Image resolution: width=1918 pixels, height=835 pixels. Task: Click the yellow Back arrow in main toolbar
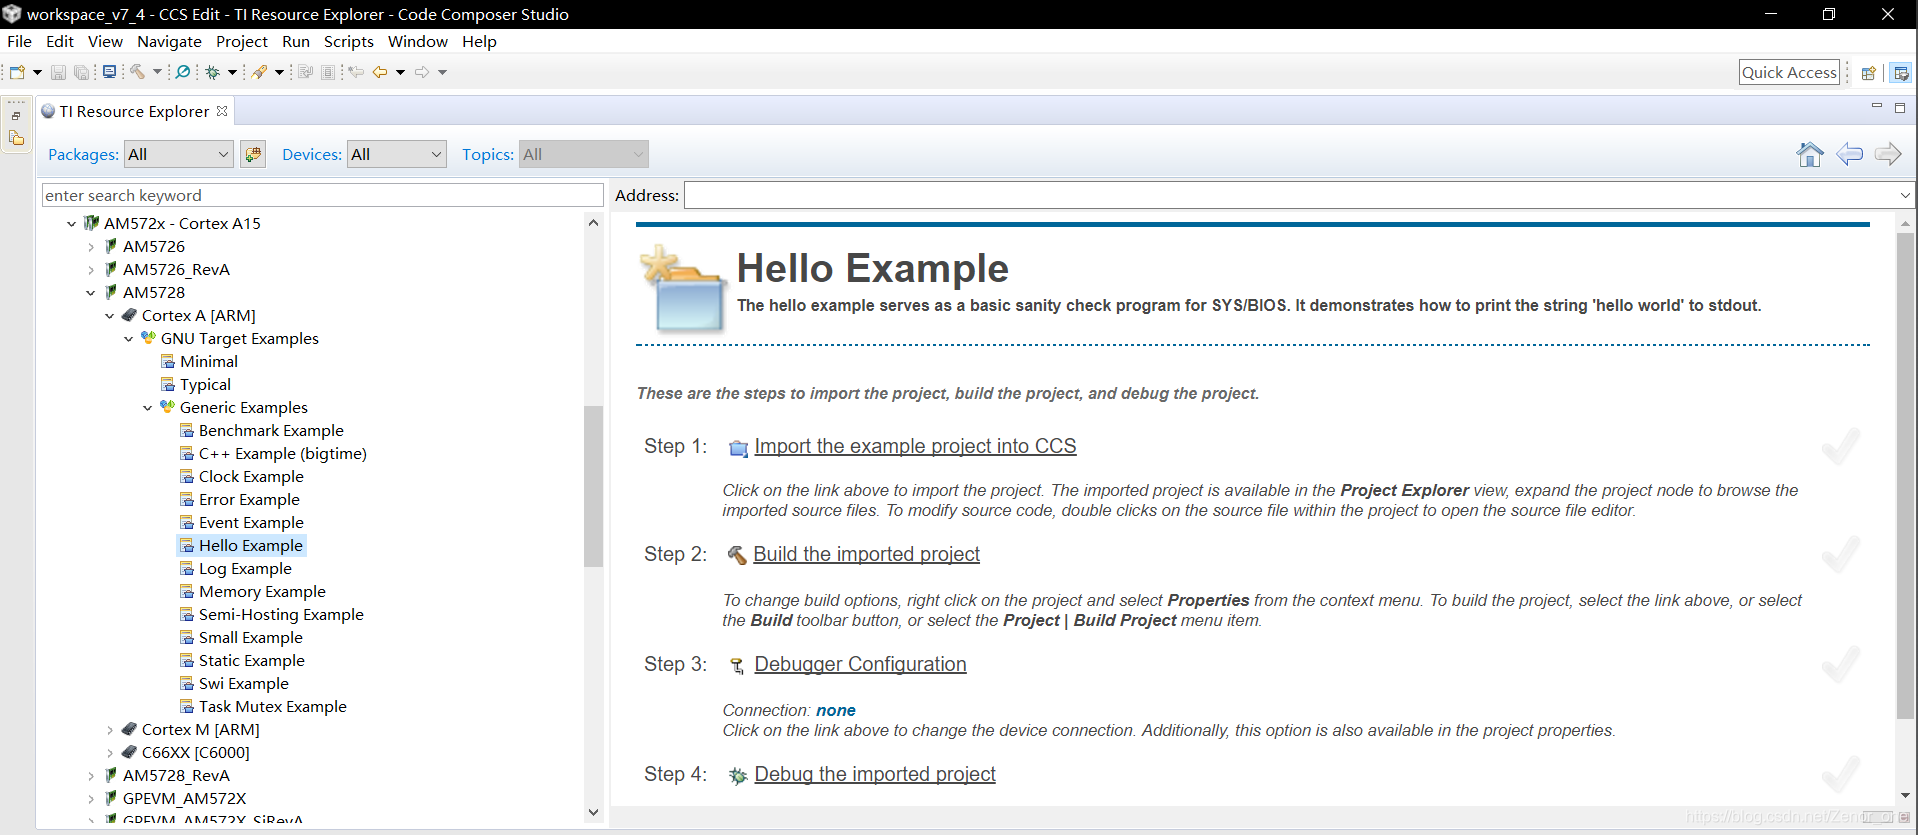(380, 72)
